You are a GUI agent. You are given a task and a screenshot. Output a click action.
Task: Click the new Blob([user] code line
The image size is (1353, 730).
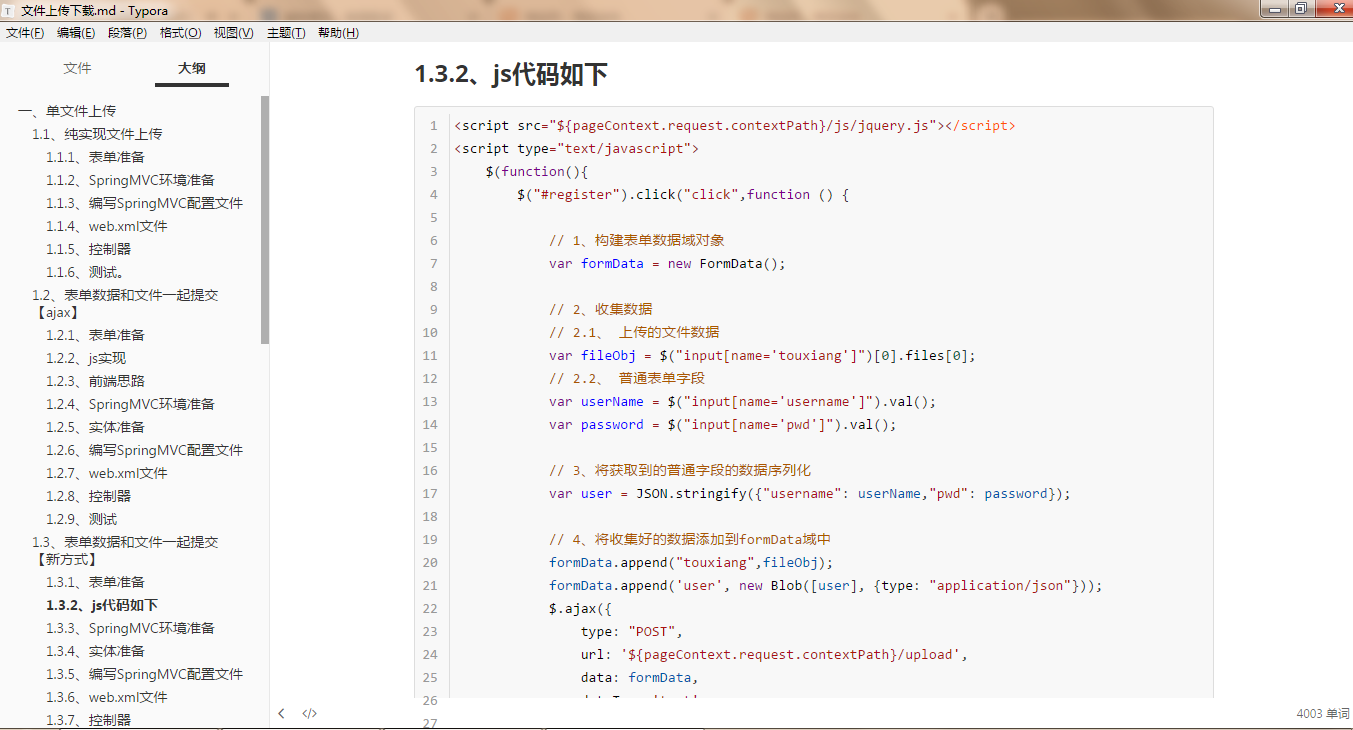pos(826,586)
